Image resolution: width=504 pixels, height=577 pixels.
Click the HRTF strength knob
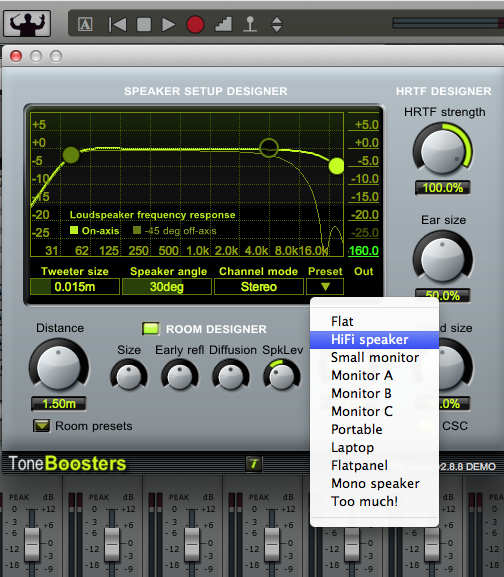[x=443, y=151]
